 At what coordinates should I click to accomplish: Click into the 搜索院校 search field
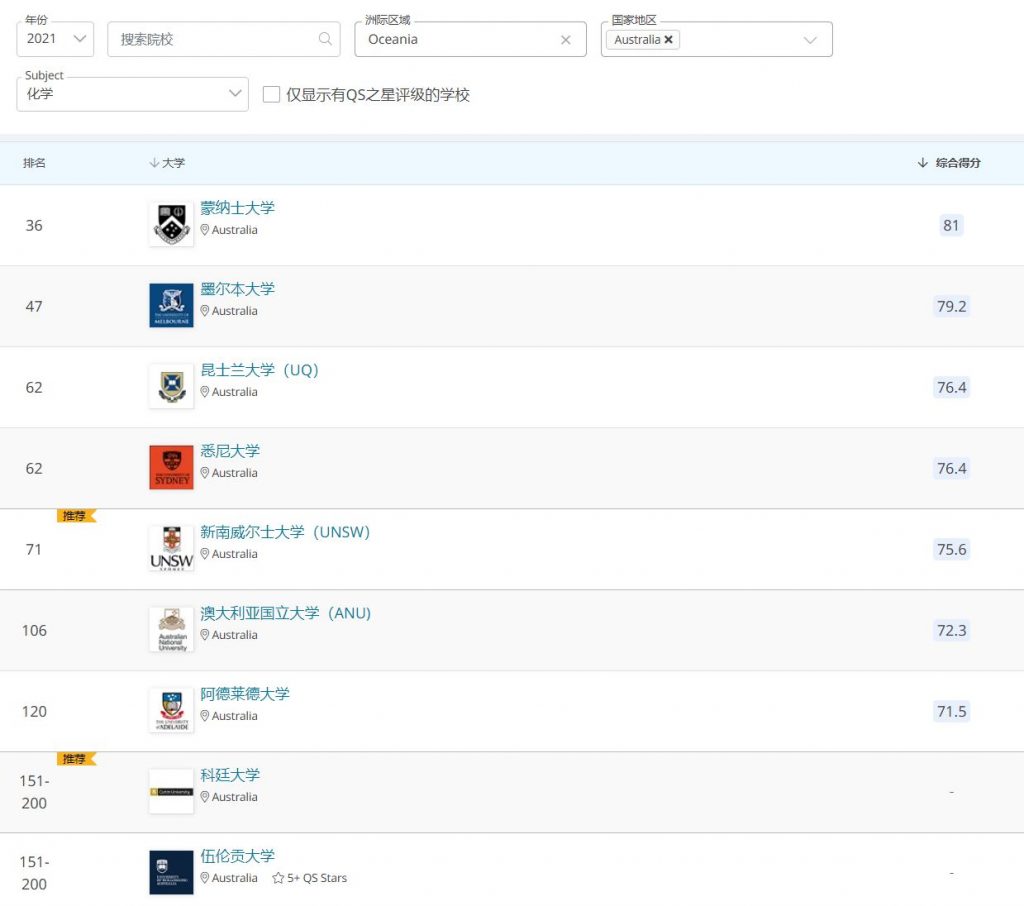(223, 39)
